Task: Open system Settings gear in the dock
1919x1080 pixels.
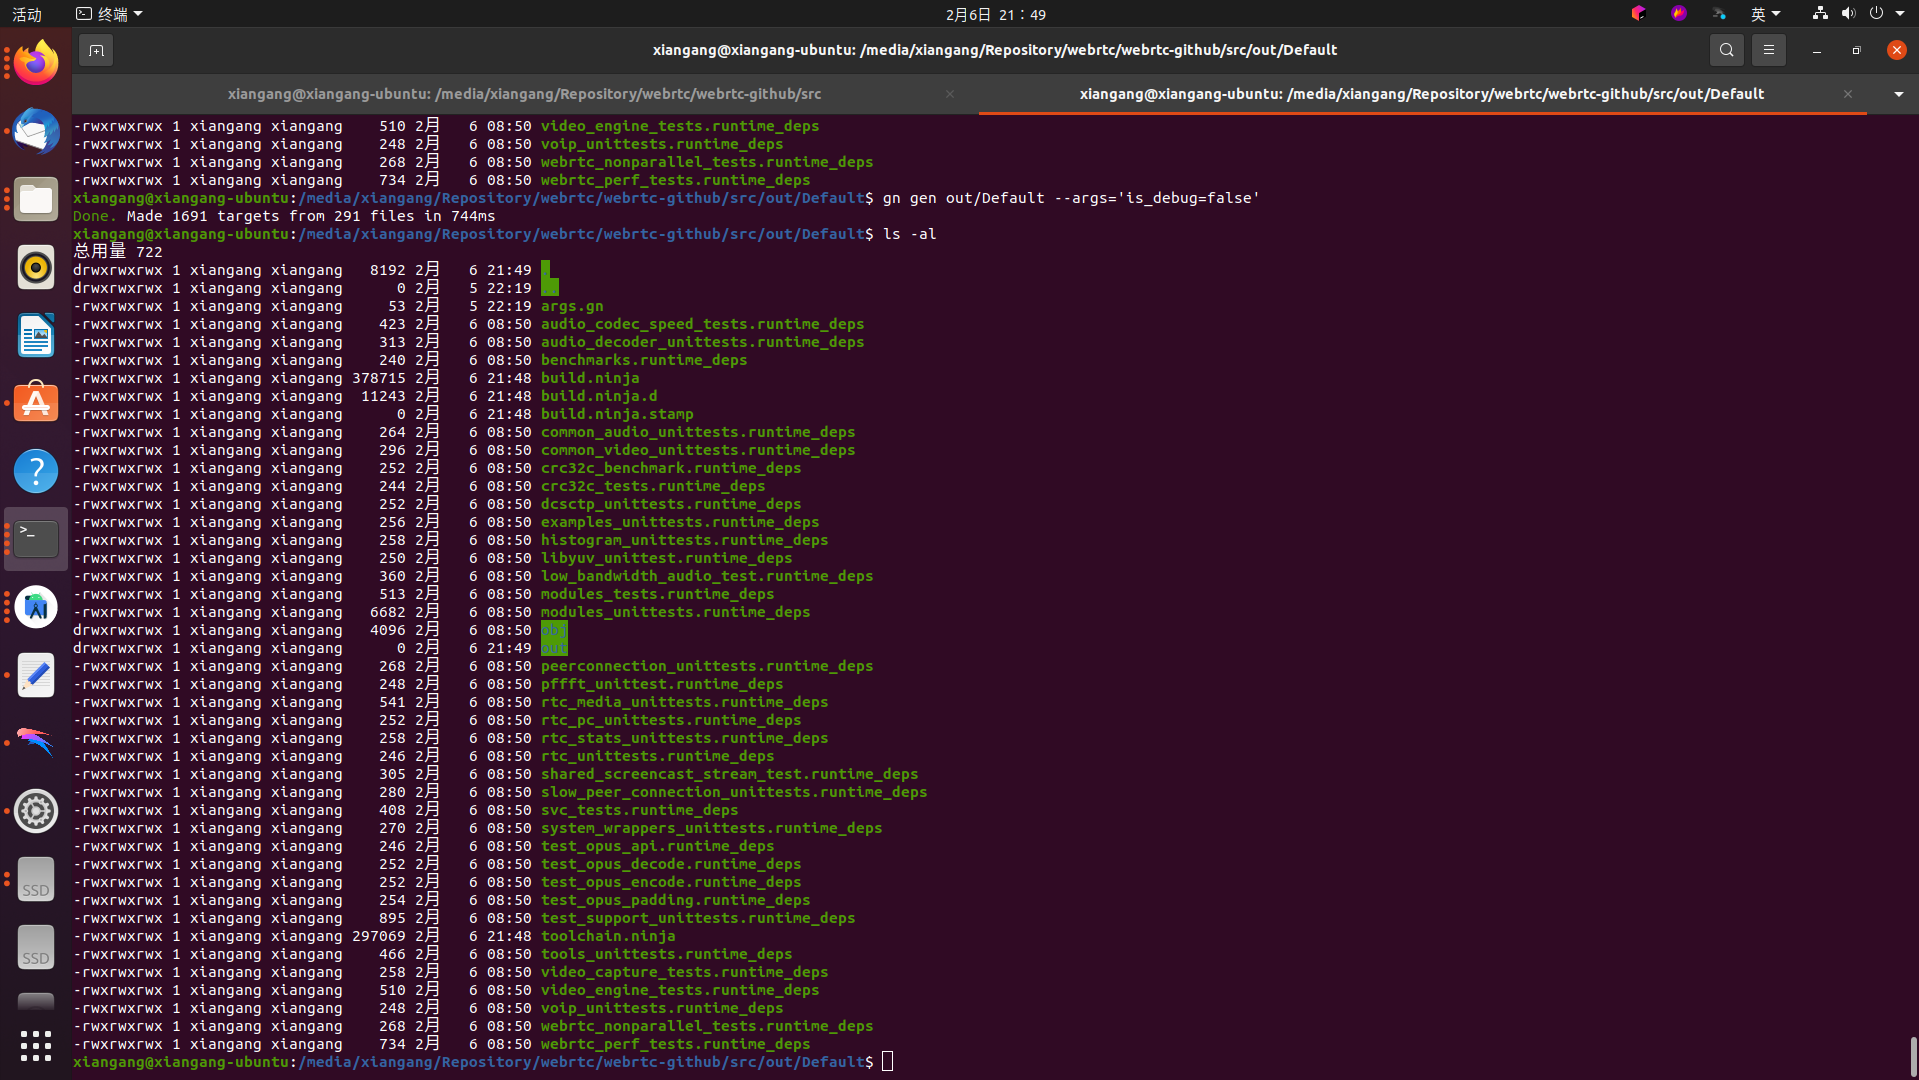Action: tap(36, 811)
